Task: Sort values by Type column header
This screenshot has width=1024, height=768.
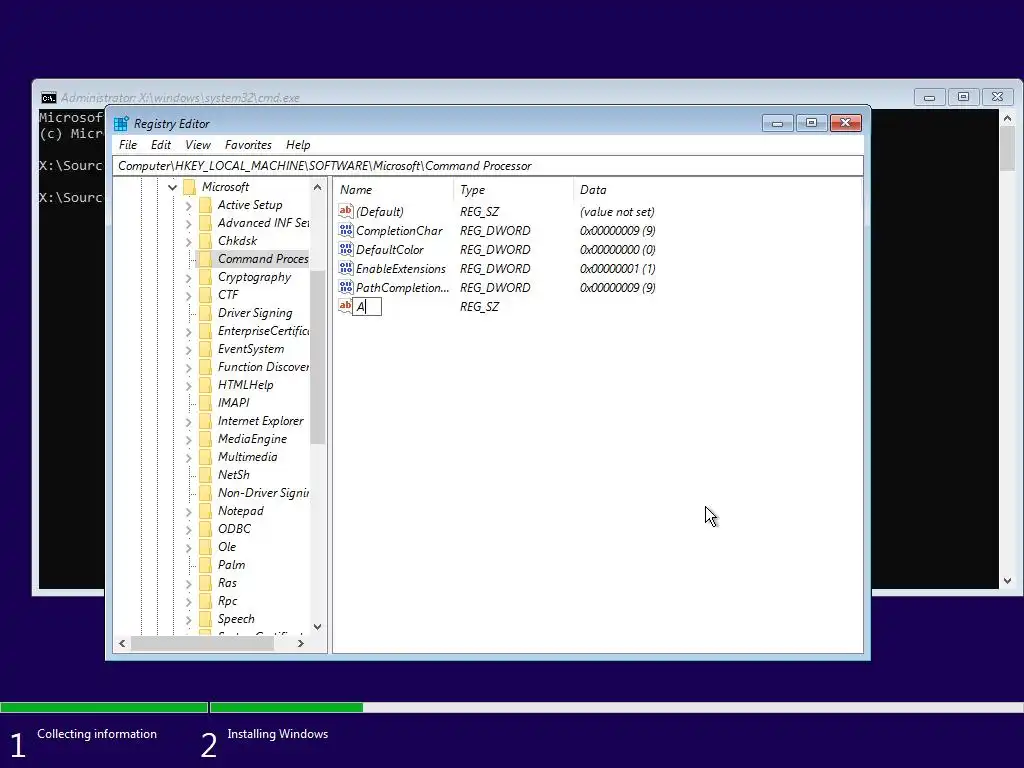Action: pyautogui.click(x=513, y=190)
